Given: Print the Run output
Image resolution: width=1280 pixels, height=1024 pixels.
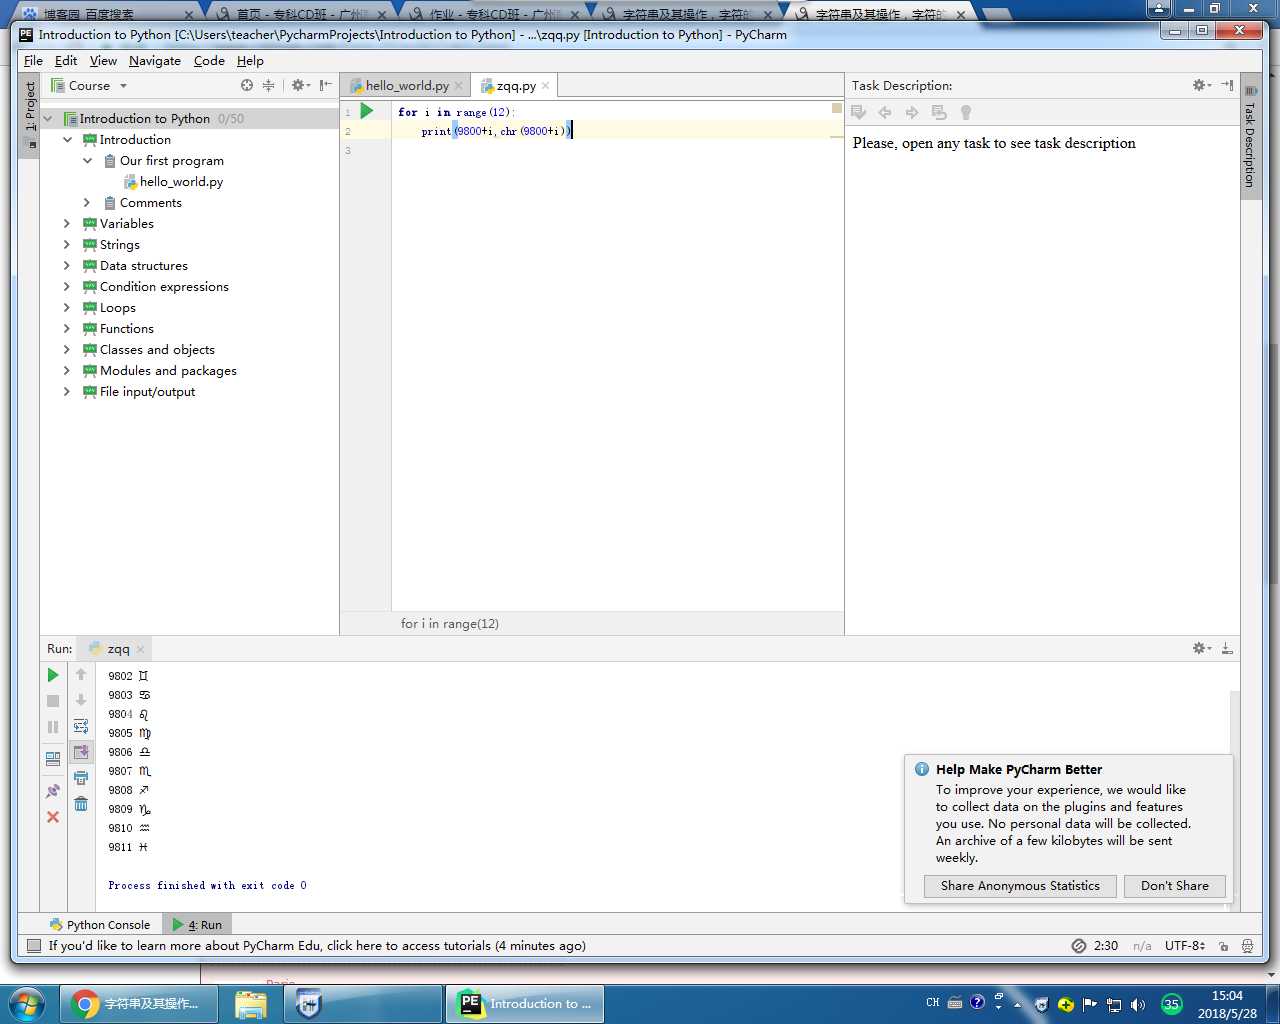Looking at the screenshot, I should coord(81,778).
